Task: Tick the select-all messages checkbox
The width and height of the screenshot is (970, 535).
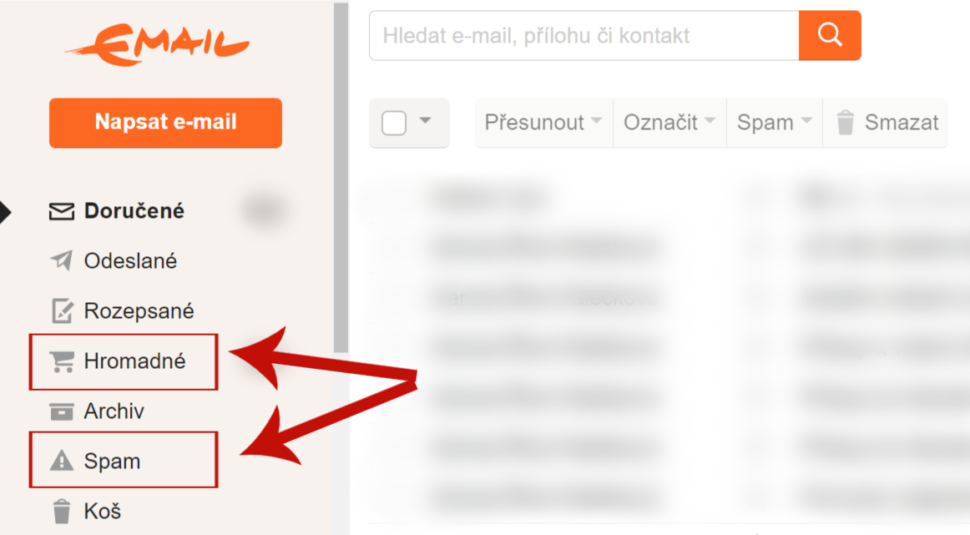Action: click(x=394, y=122)
